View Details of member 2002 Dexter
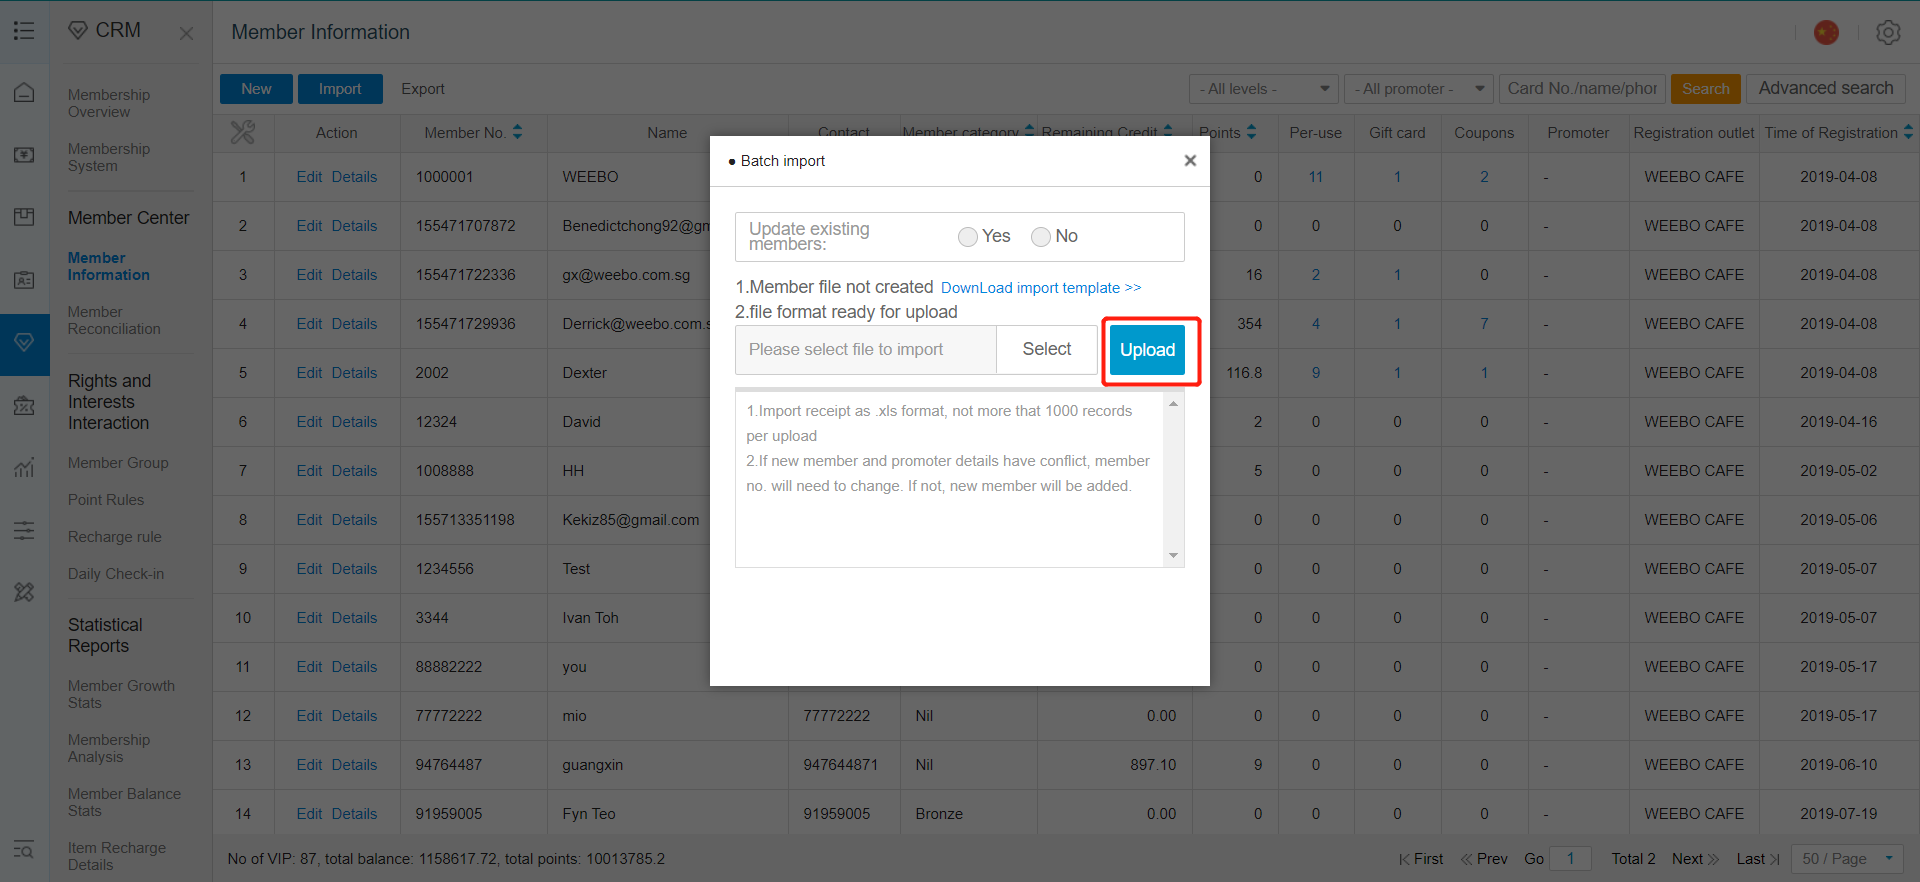Viewport: 1920px width, 882px height. pos(354,373)
